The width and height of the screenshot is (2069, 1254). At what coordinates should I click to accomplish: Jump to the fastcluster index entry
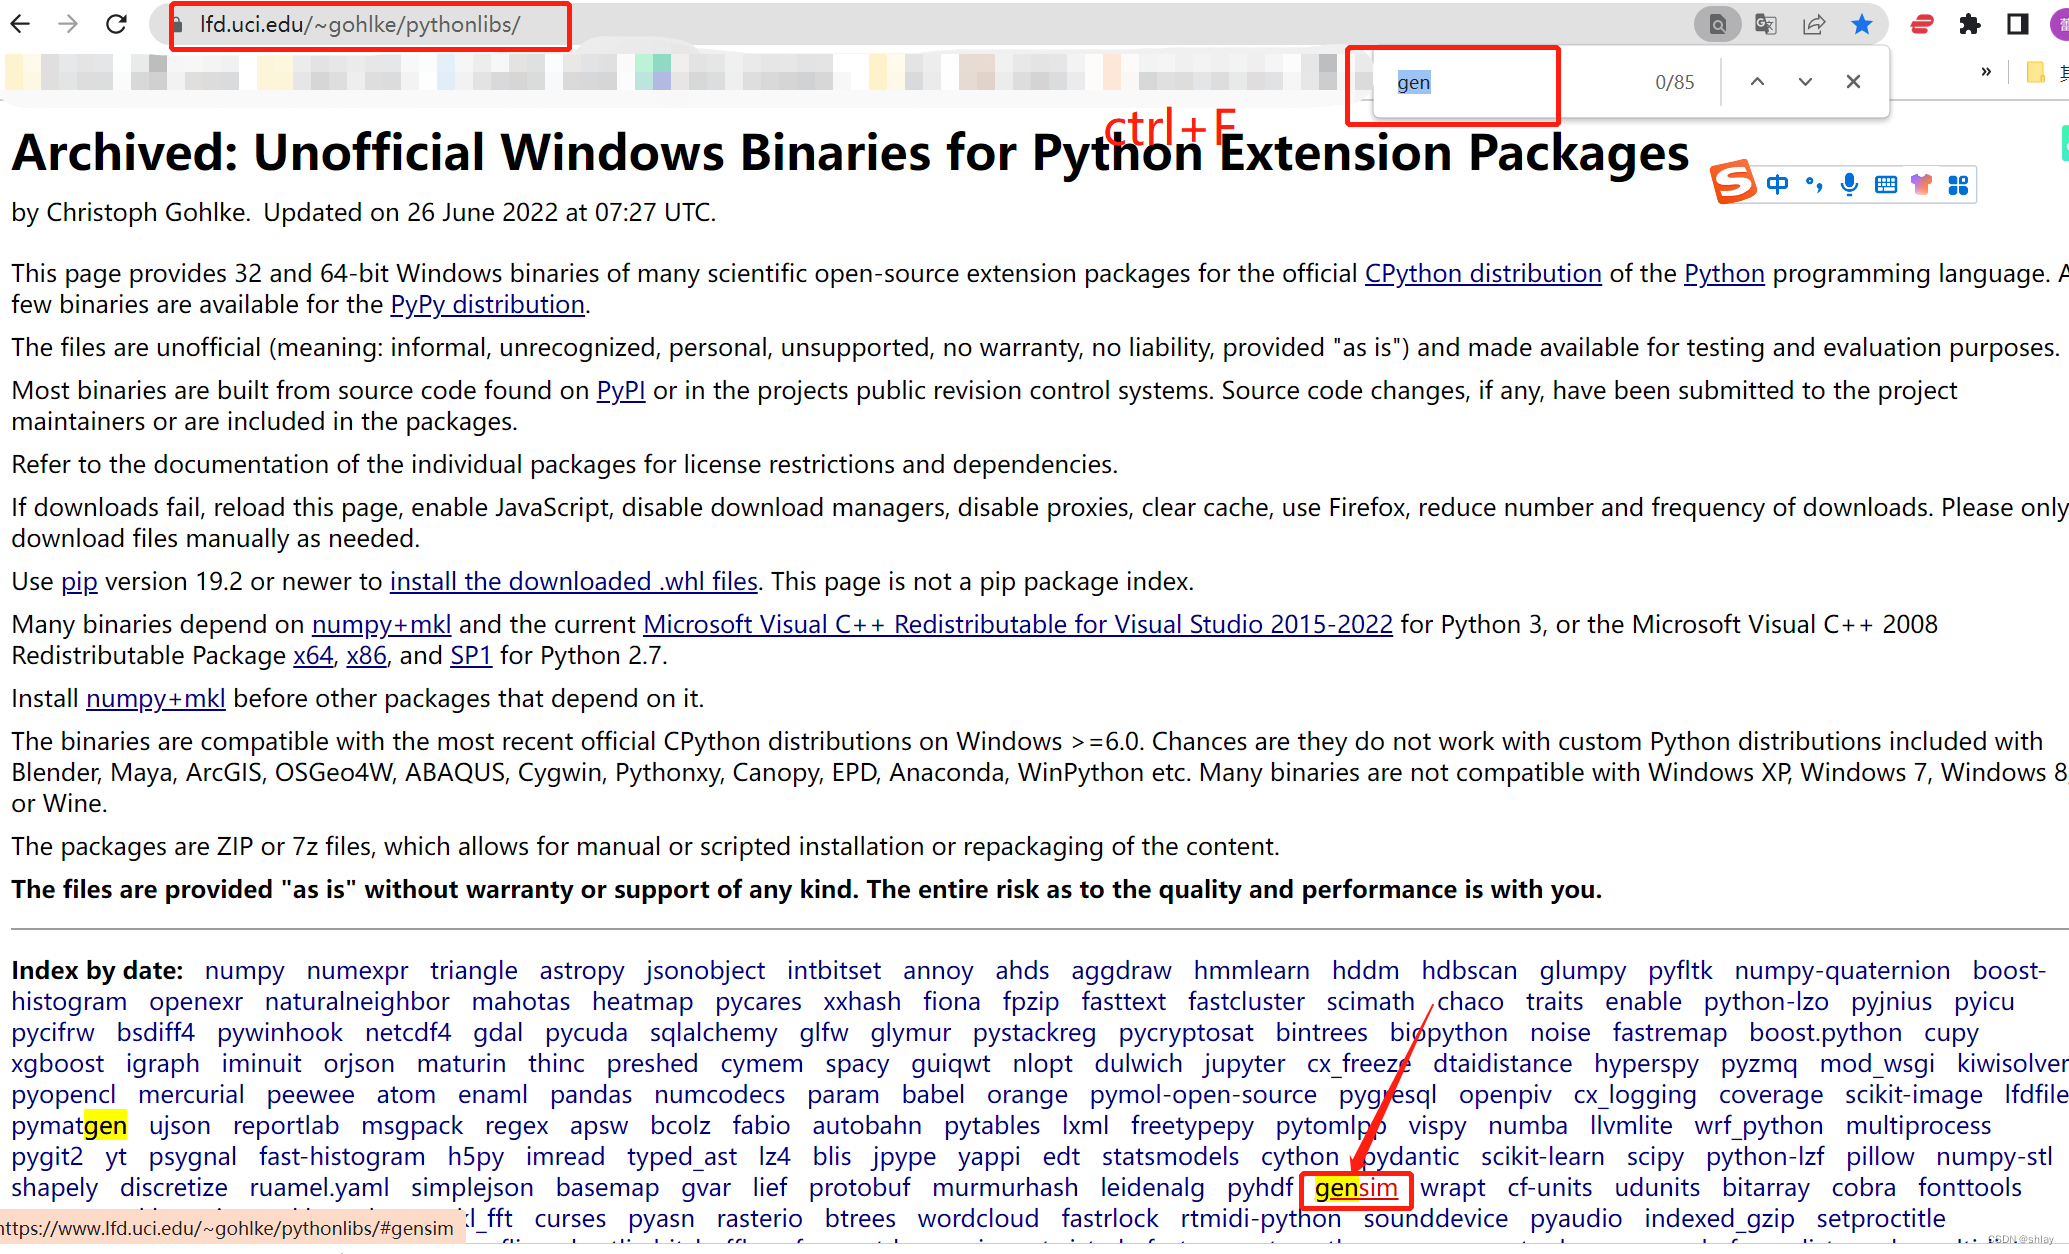tap(1246, 1001)
